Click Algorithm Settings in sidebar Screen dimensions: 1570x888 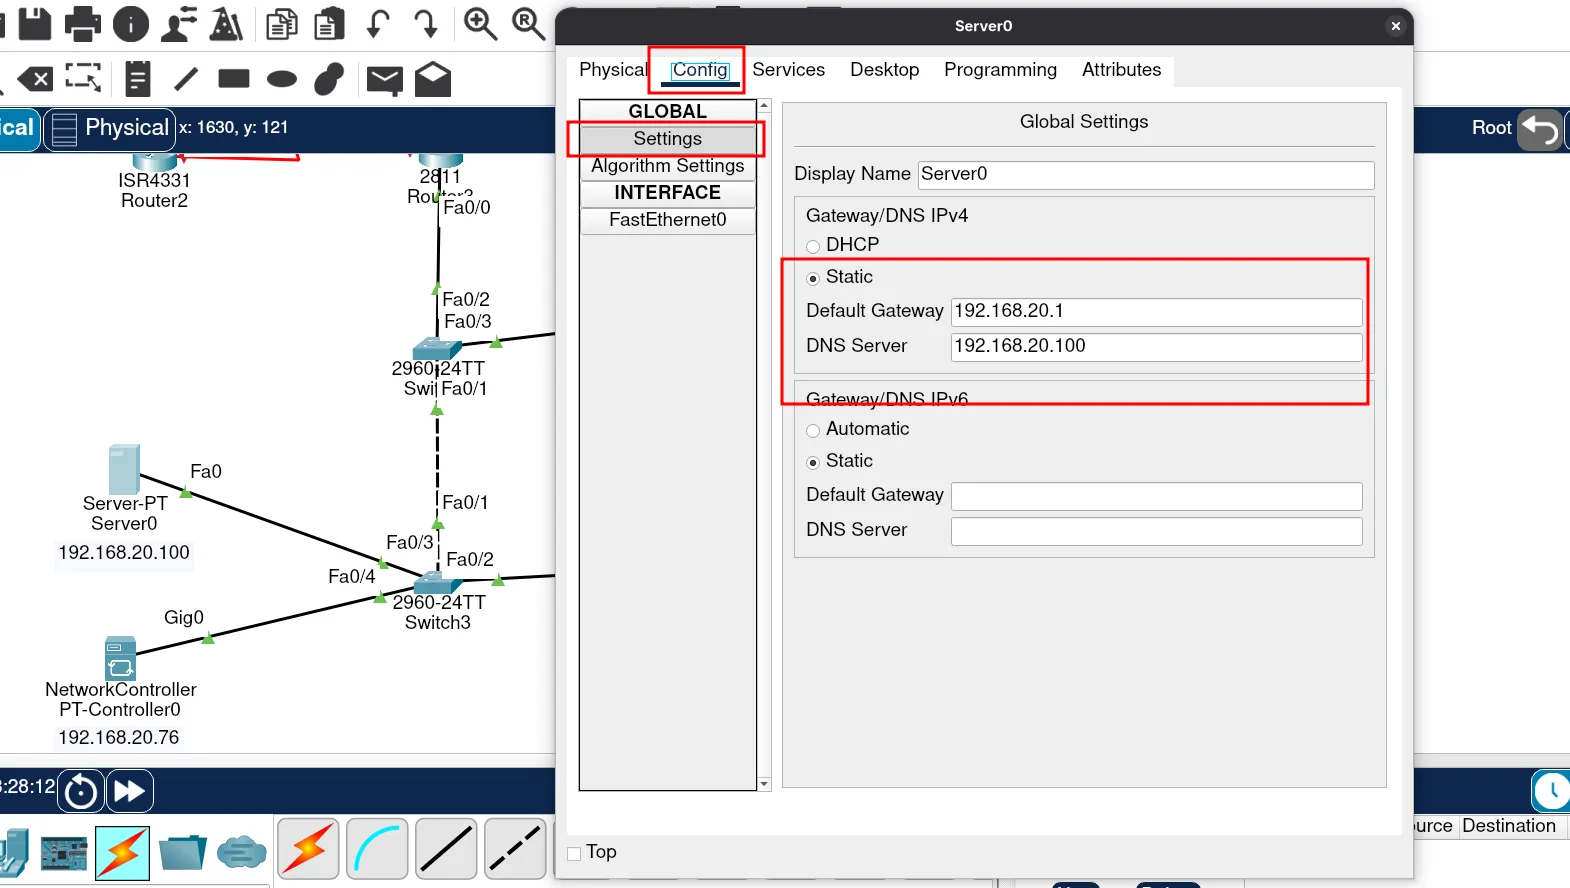pyautogui.click(x=667, y=166)
